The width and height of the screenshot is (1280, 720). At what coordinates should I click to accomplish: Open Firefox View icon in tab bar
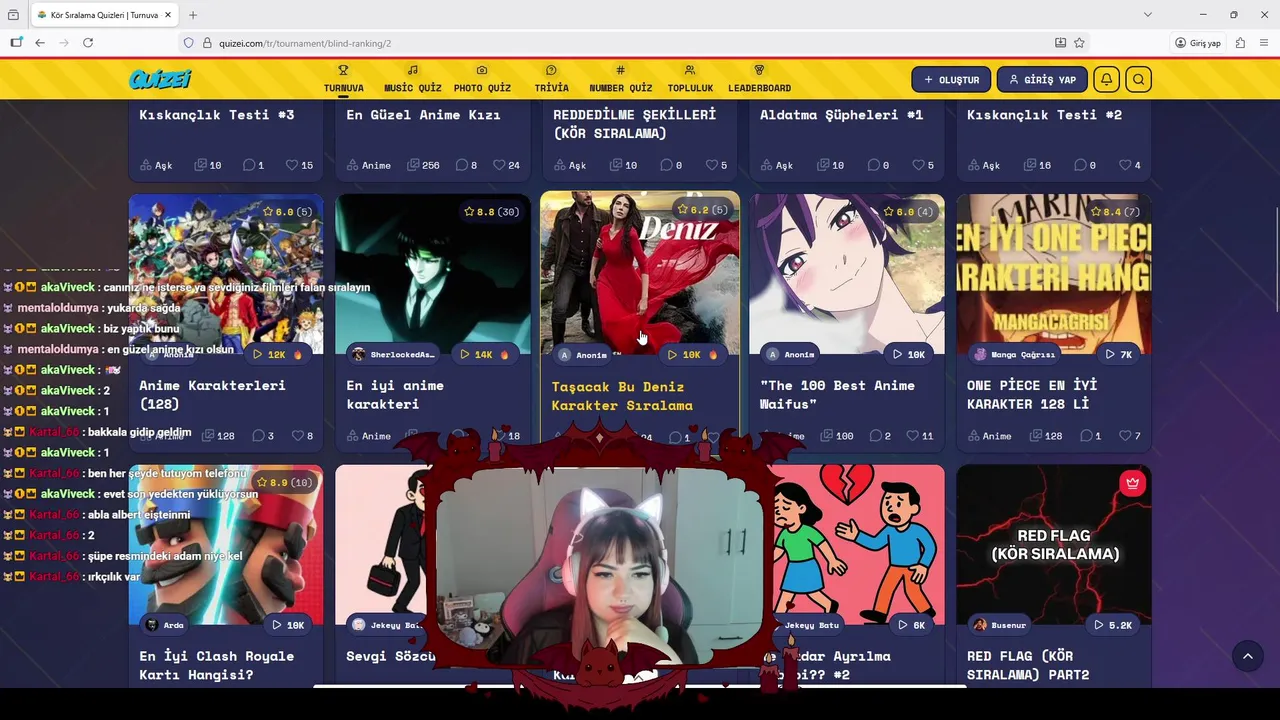click(x=13, y=15)
